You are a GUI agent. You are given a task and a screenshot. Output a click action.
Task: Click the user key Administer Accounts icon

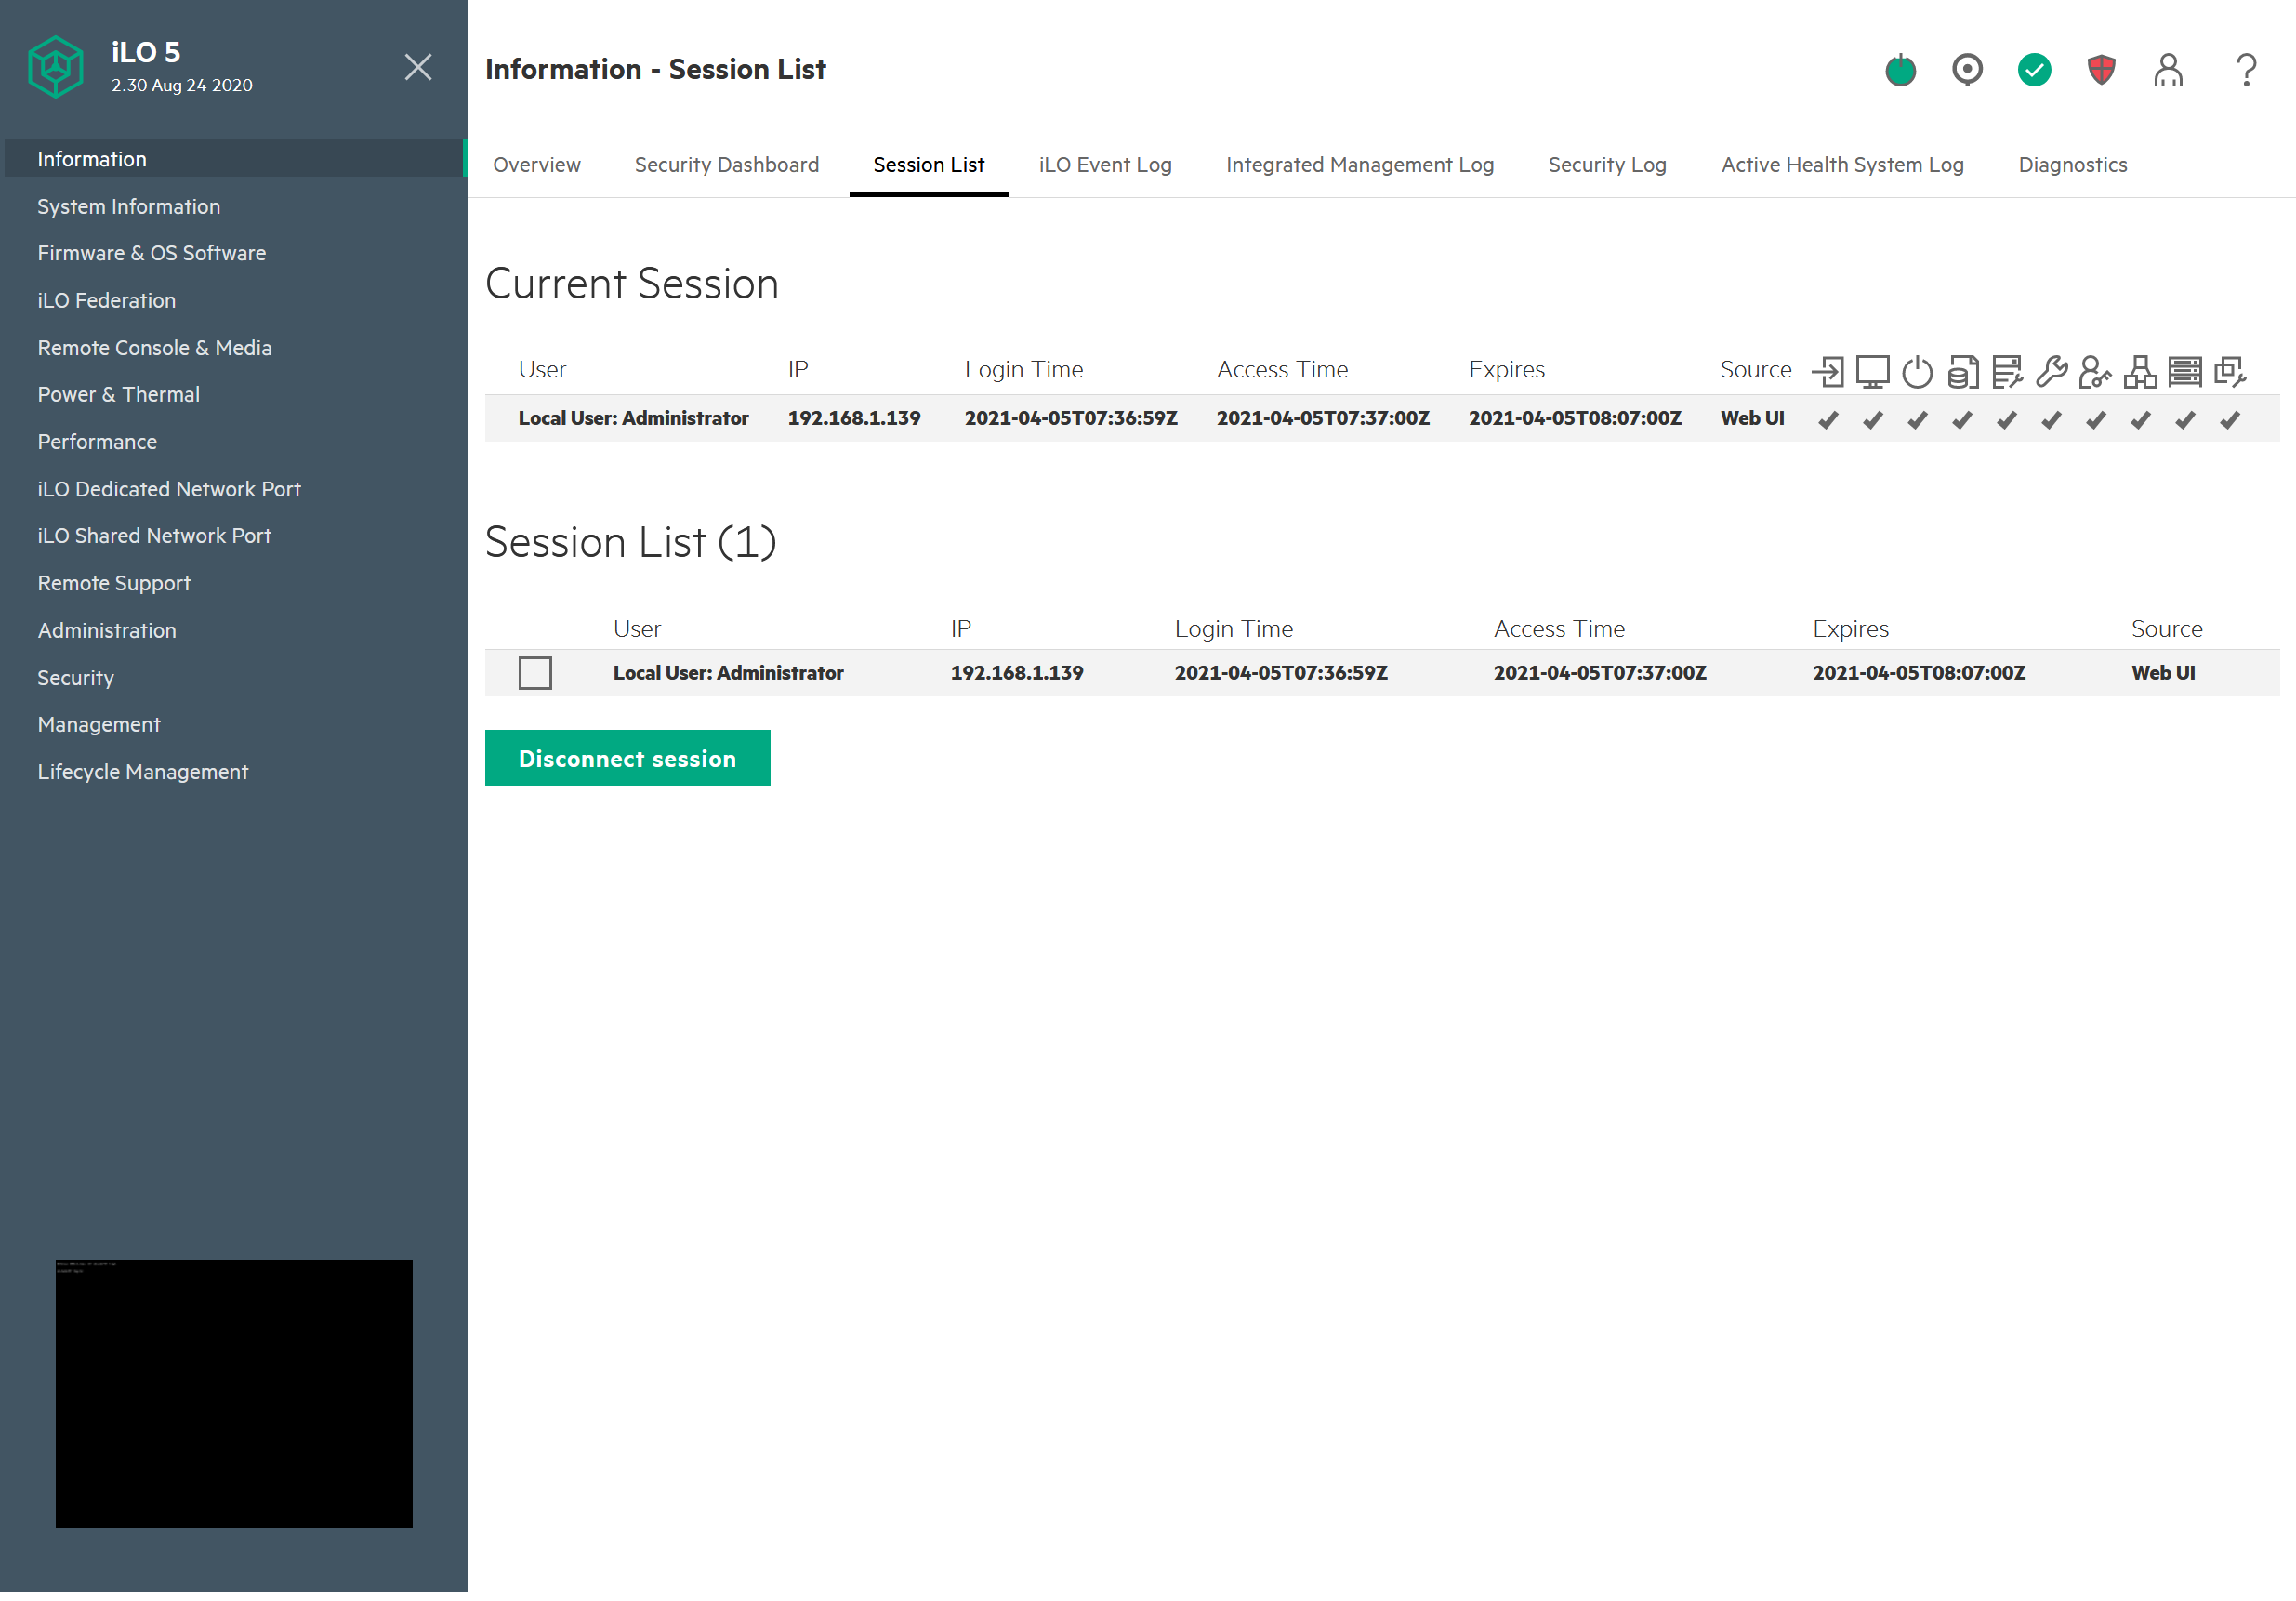pos(2095,371)
